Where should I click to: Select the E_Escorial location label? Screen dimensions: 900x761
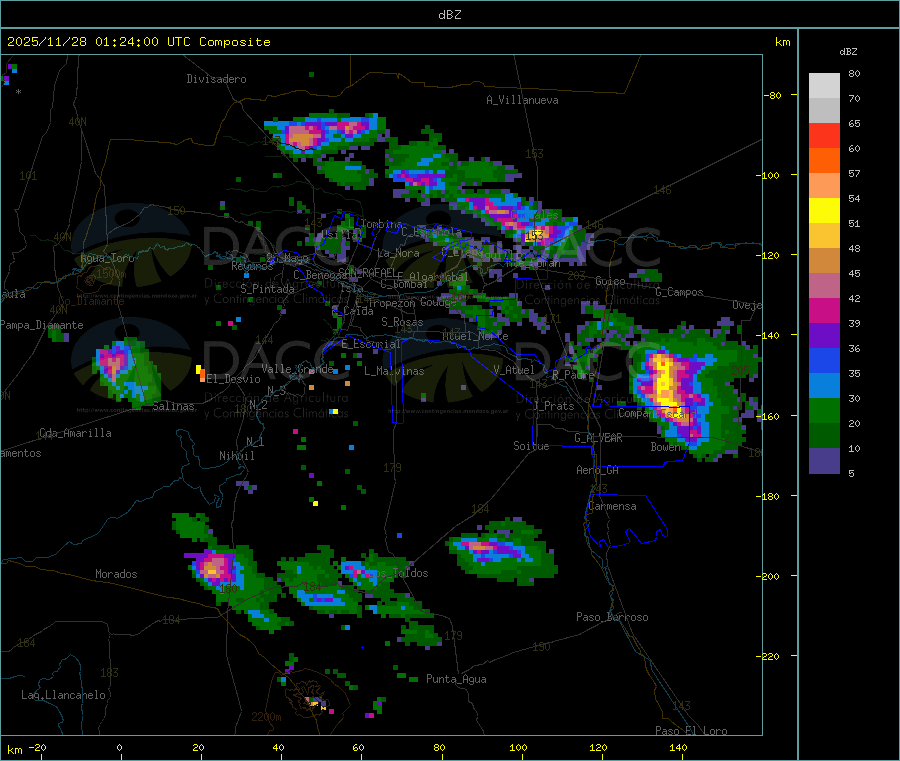371,344
